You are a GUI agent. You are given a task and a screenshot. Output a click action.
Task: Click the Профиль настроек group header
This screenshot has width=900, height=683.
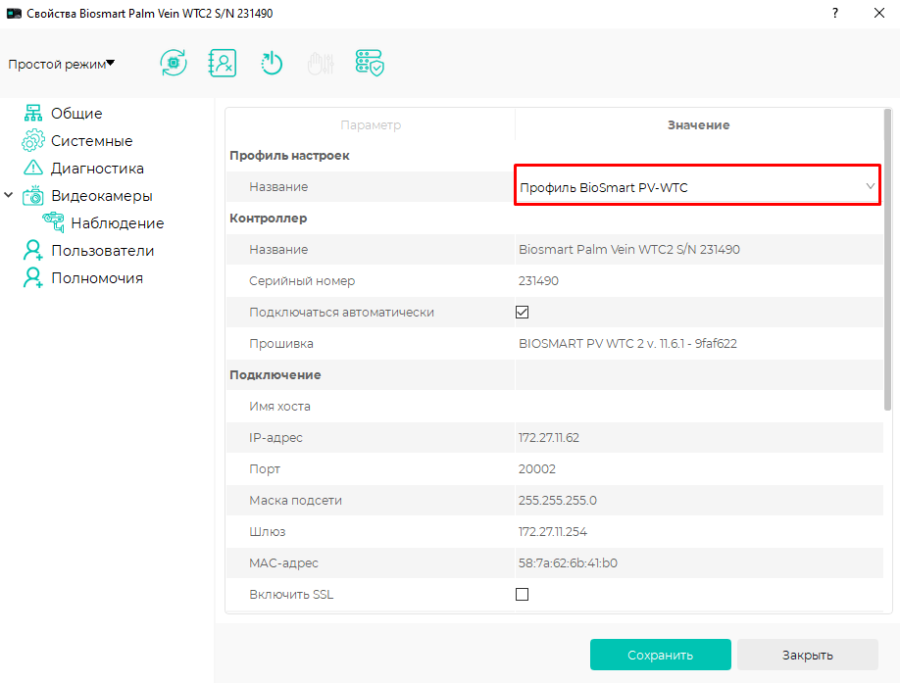tap(289, 156)
